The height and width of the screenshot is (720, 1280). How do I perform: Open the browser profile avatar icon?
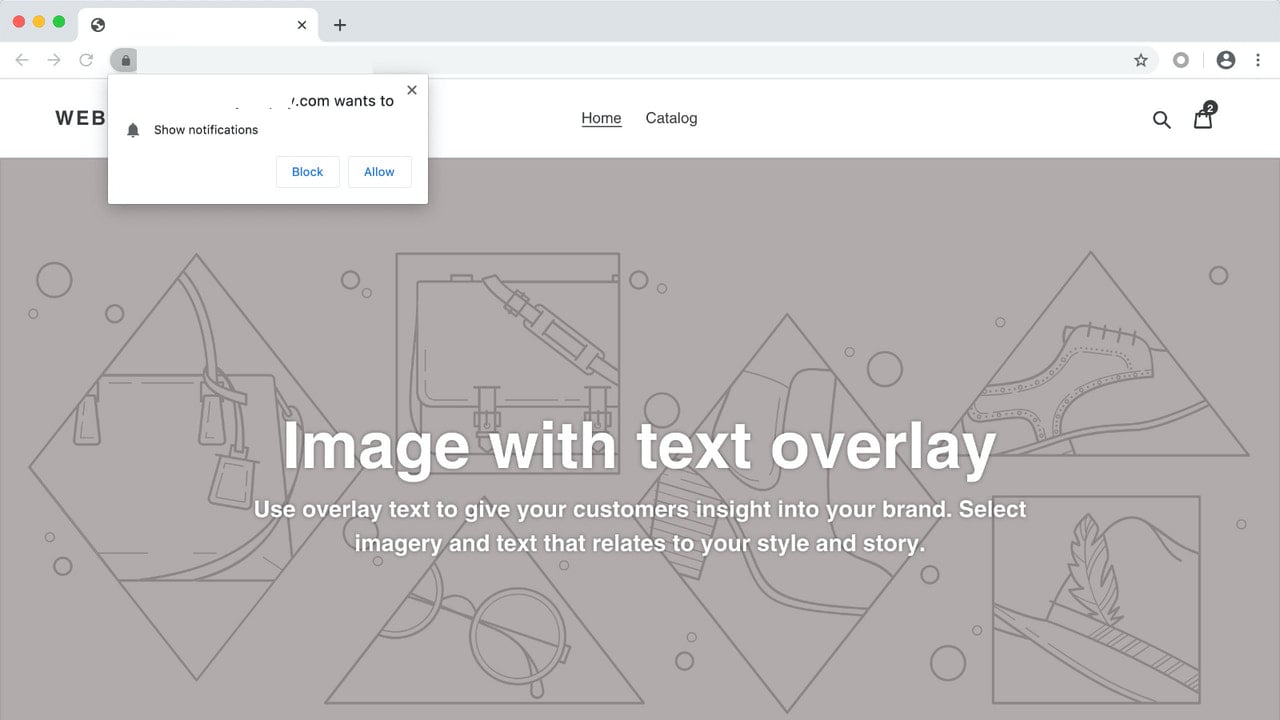(1226, 60)
